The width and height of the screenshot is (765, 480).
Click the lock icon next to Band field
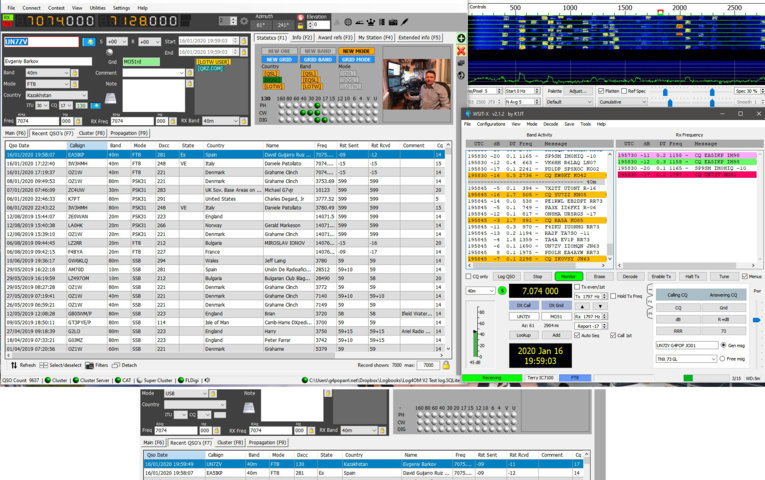(75, 73)
